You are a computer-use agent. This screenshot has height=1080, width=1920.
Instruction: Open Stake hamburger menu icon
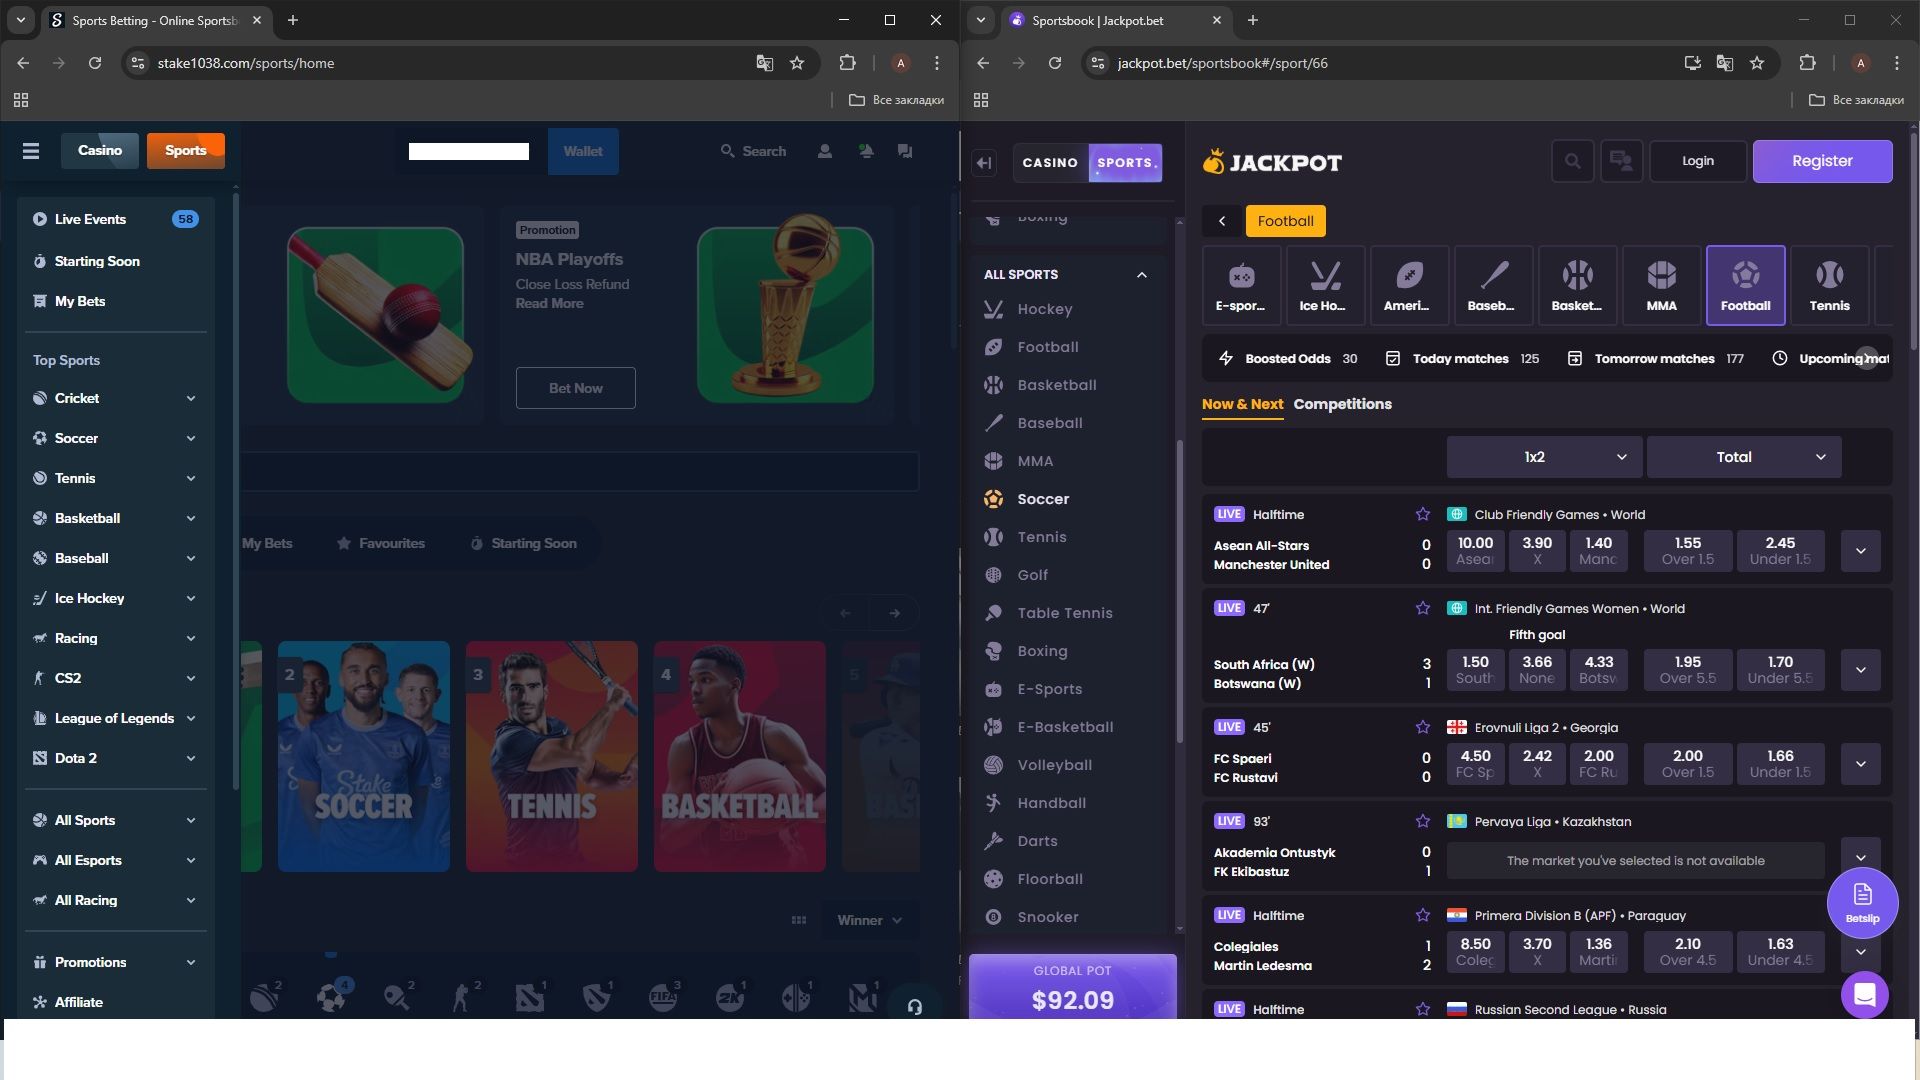pyautogui.click(x=31, y=151)
